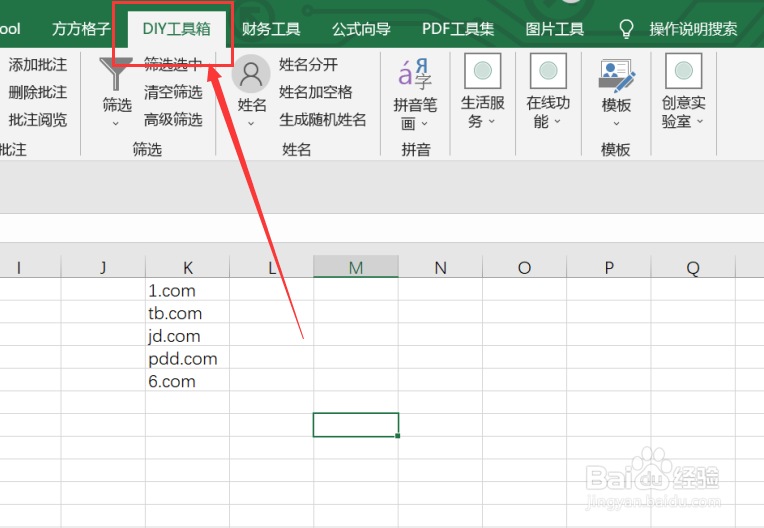Click 添加批注 button
Image resolution: width=764 pixels, height=528 pixels.
(38, 64)
